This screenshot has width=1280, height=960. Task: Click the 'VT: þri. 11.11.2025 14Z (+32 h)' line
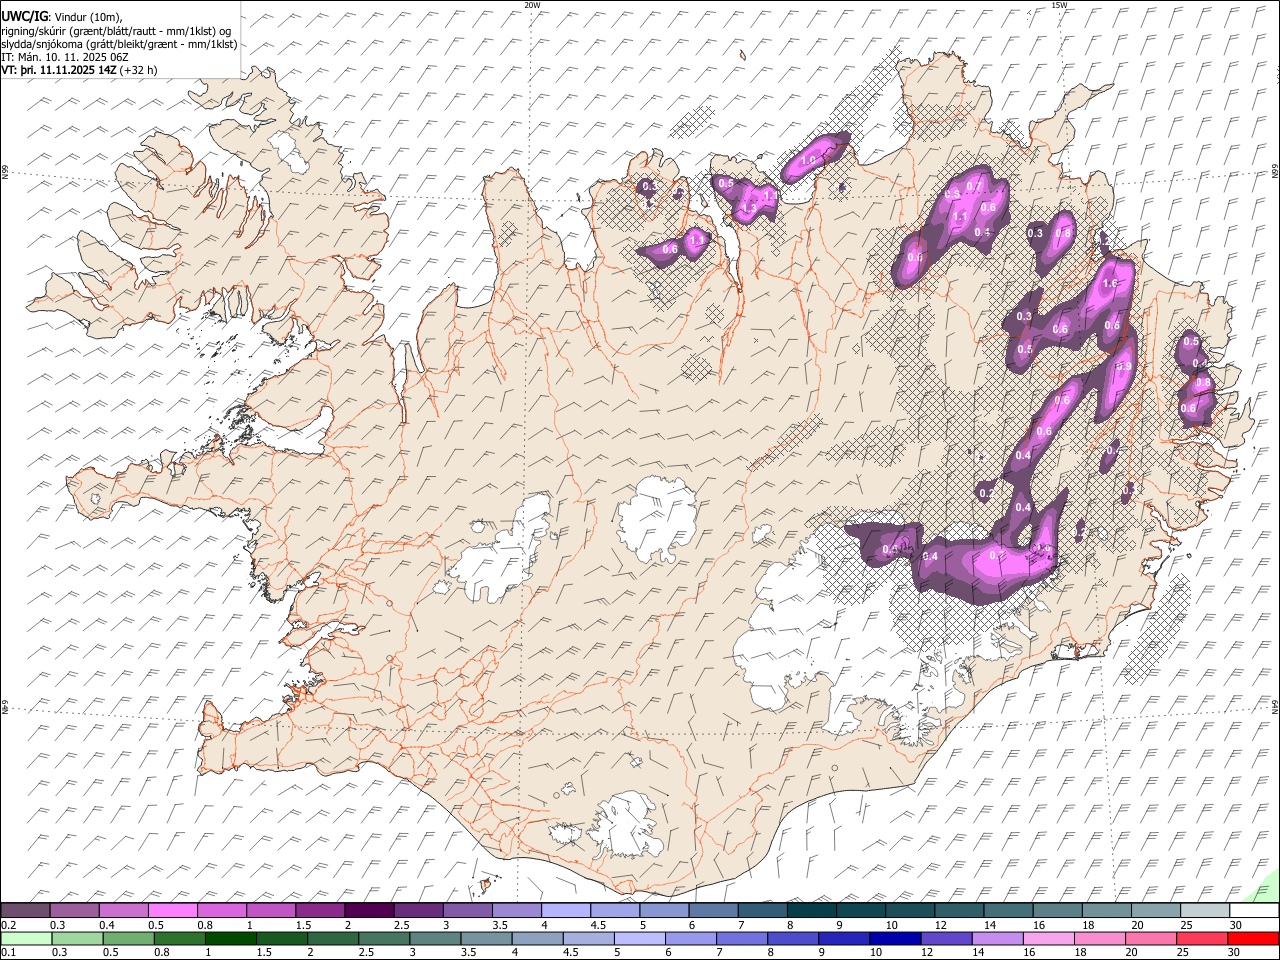(79, 70)
